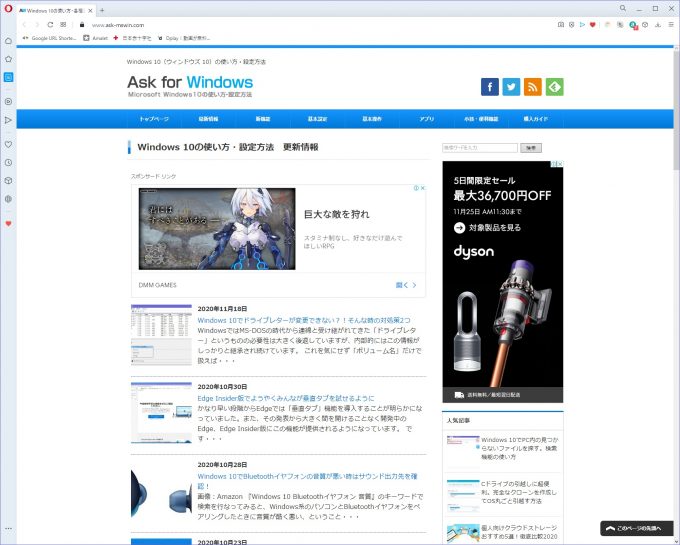This screenshot has height=545, width=680.
Task: Open the site's Facebook page icon
Action: pos(490,87)
